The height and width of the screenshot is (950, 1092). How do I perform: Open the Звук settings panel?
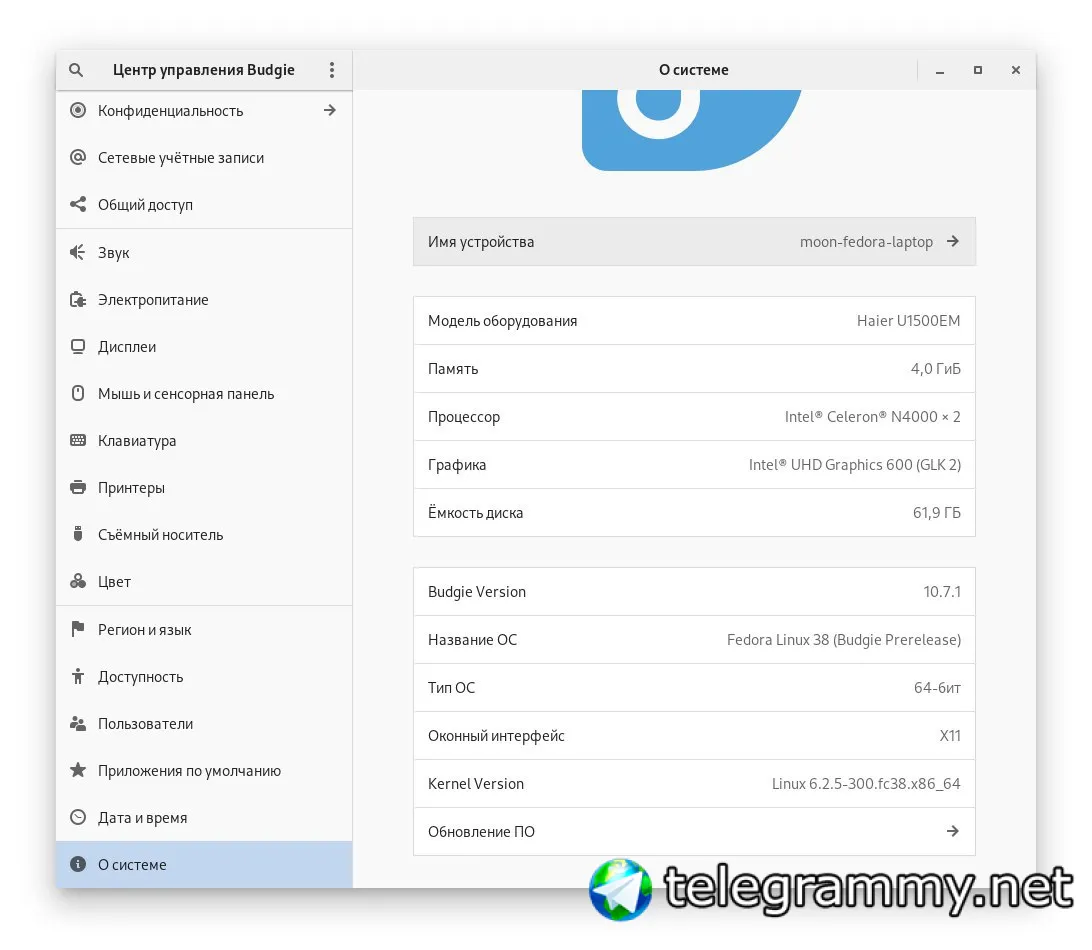click(204, 253)
